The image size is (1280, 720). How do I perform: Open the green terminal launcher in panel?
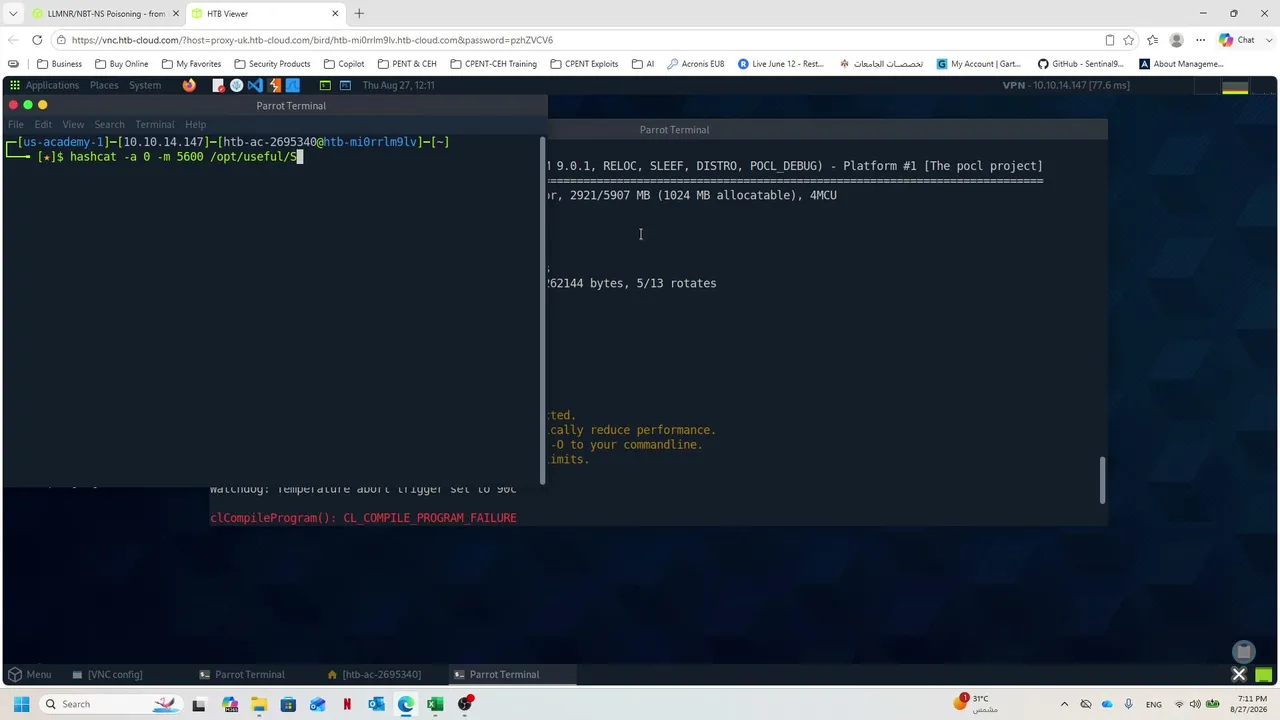(x=325, y=85)
